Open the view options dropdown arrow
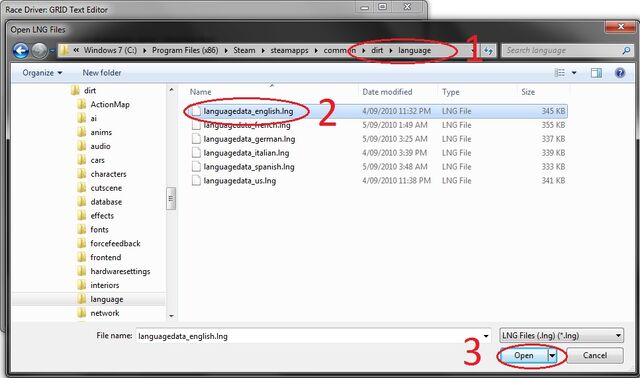Screen dimensions: 640x378 pyautogui.click(x=574, y=73)
